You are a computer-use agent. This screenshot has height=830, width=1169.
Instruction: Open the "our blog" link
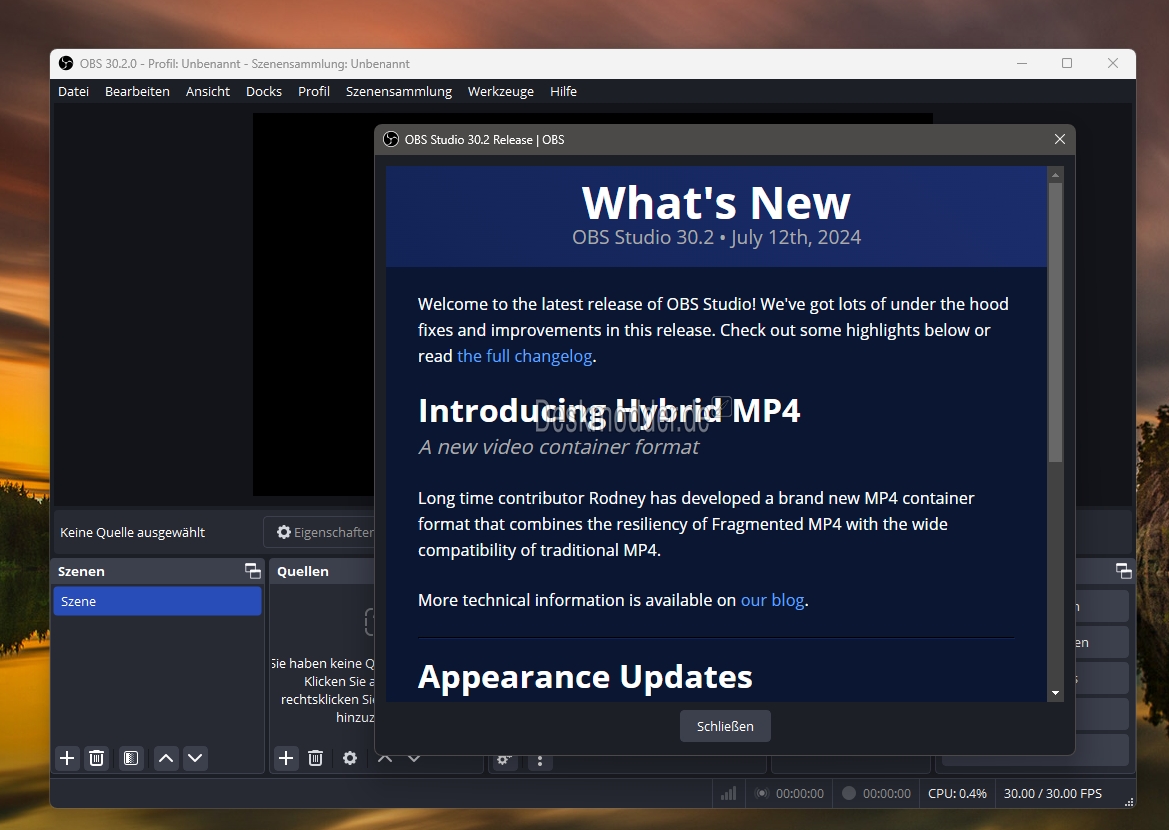point(772,600)
